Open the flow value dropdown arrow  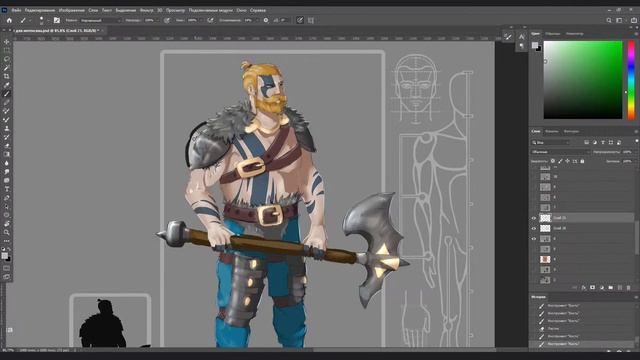point(200,20)
